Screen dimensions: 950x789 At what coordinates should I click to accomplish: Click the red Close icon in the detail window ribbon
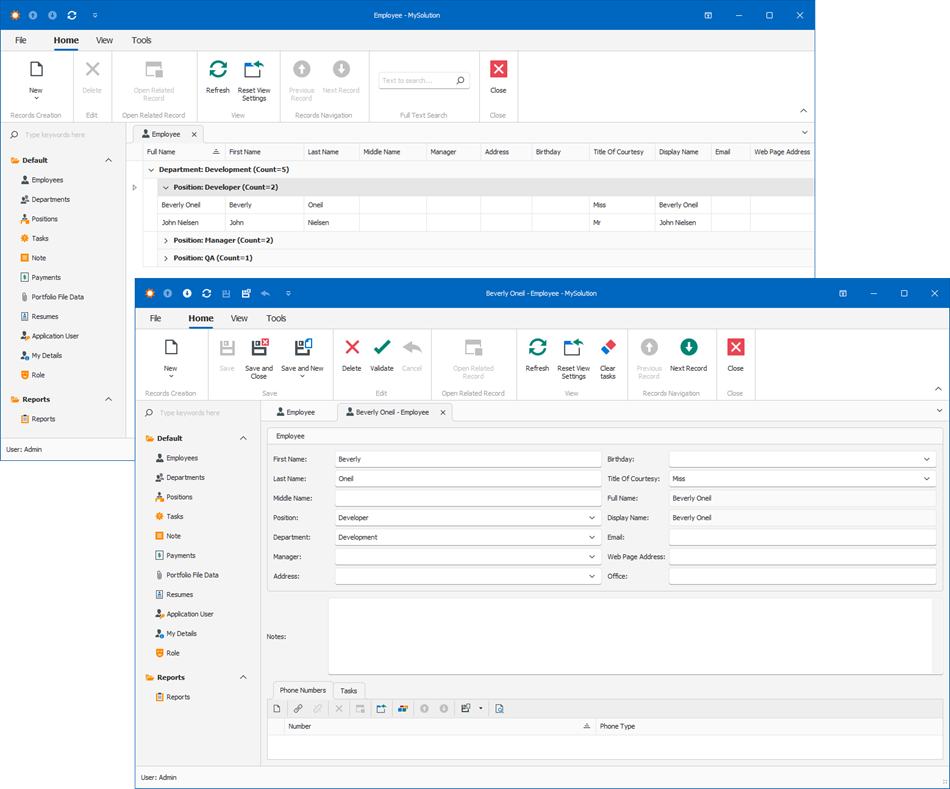click(x=736, y=347)
